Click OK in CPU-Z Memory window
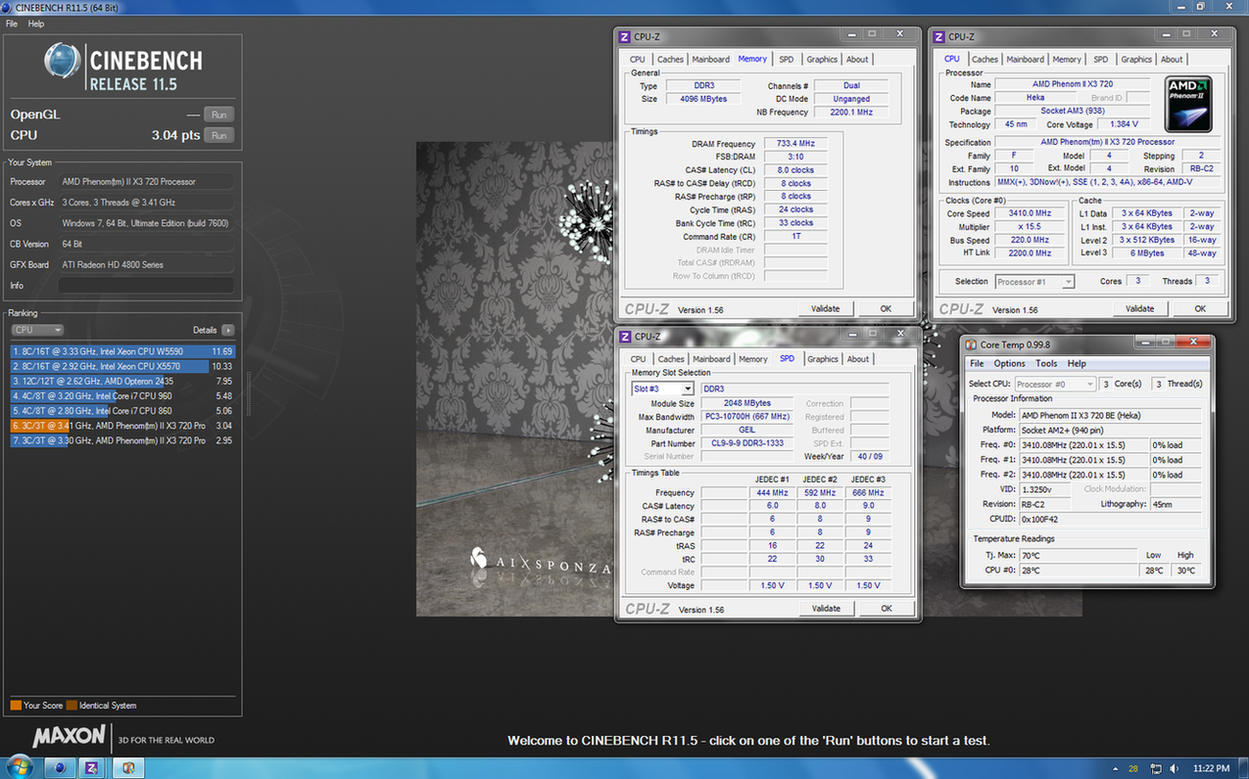This screenshot has width=1249, height=779. (885, 309)
